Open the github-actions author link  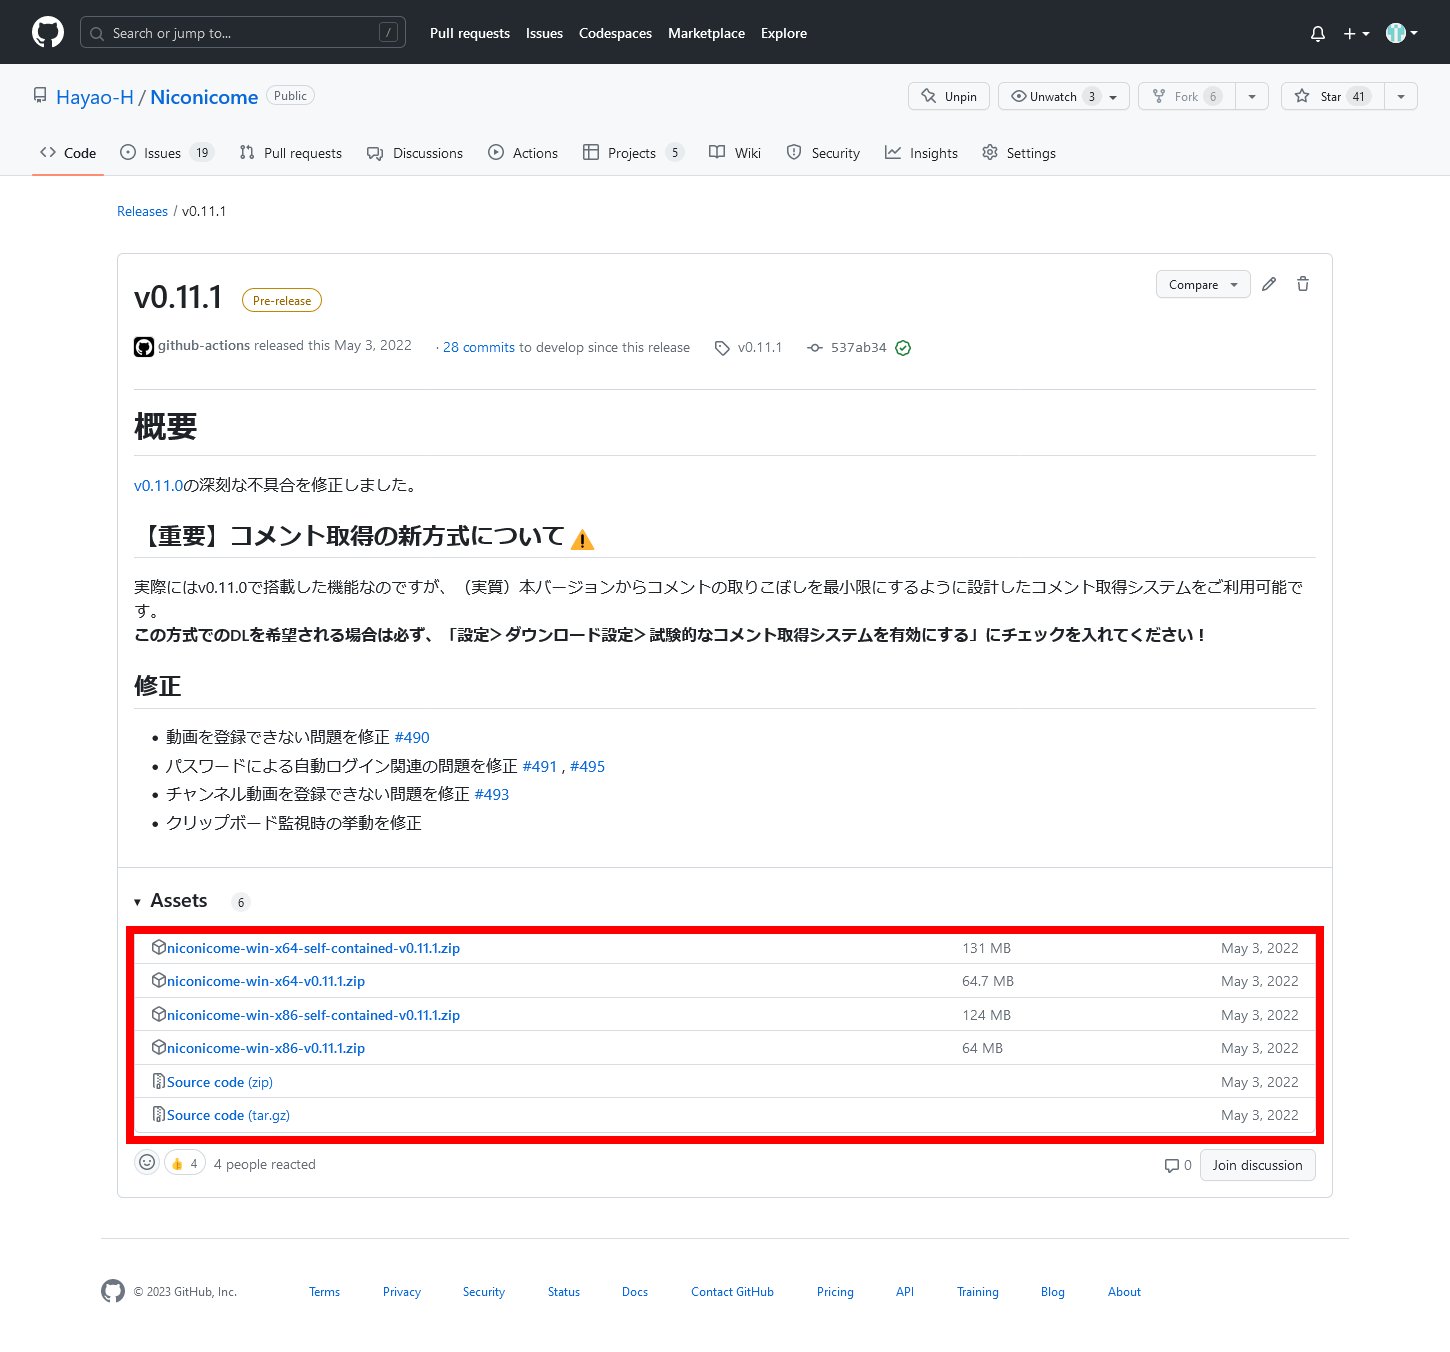pyautogui.click(x=204, y=346)
